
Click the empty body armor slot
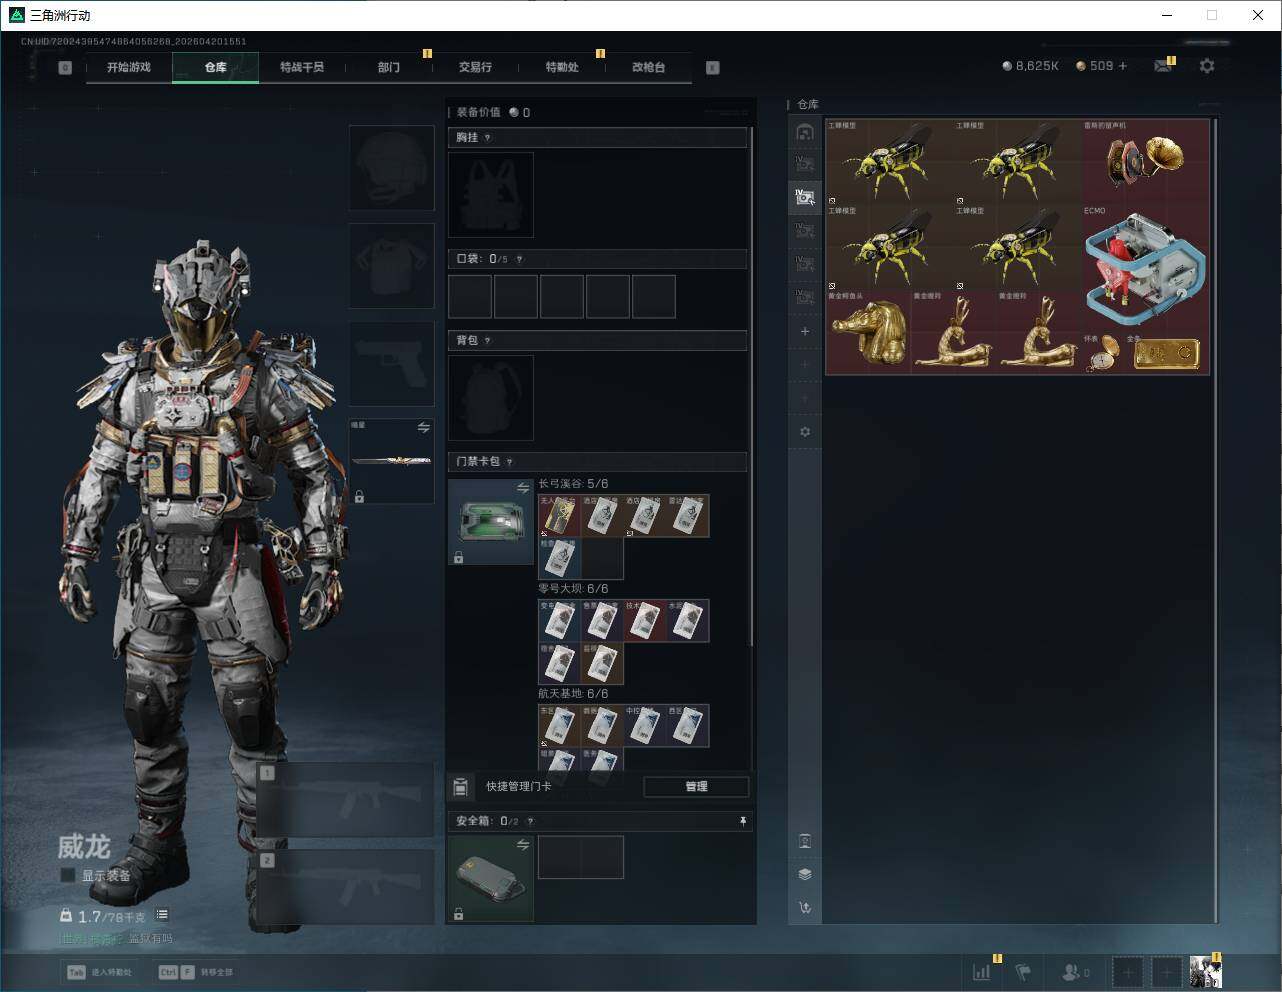point(391,266)
